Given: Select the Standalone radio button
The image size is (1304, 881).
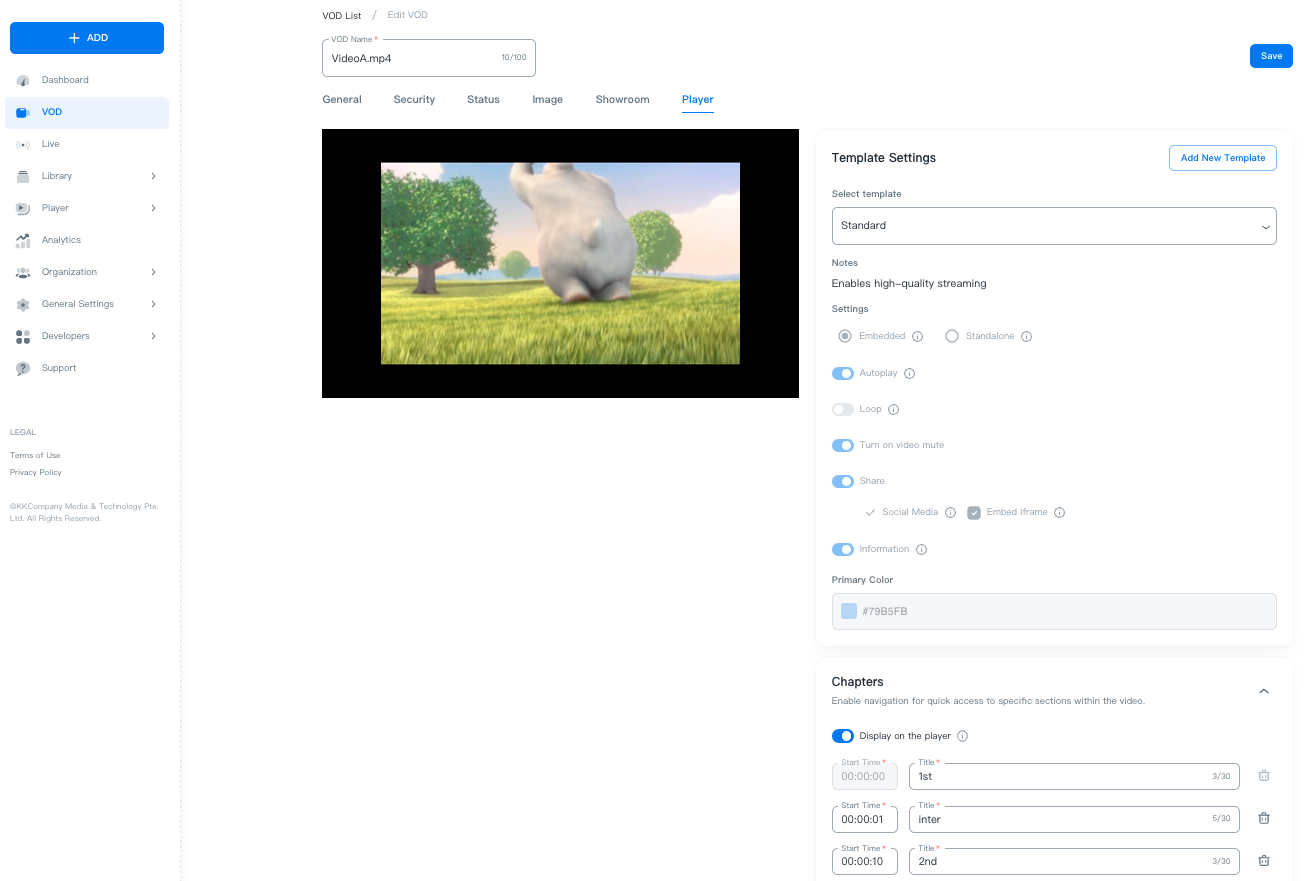Looking at the screenshot, I should coord(952,336).
